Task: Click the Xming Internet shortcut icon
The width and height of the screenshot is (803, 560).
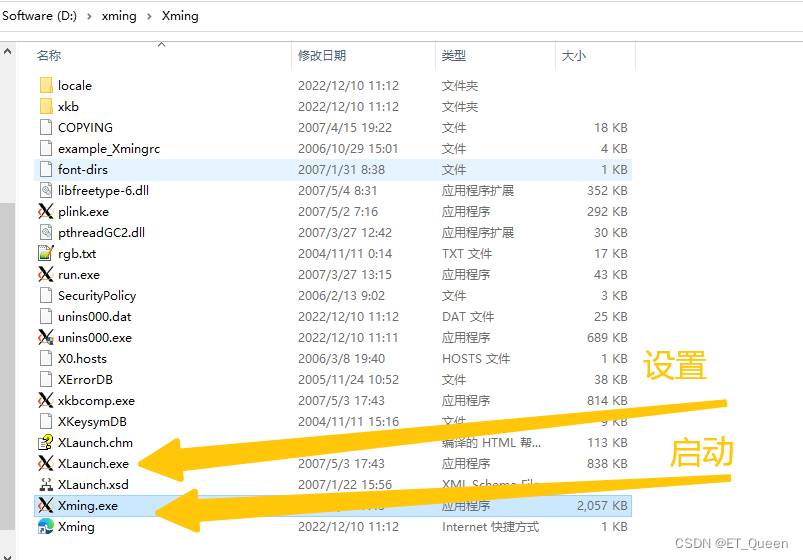Action: 46,527
